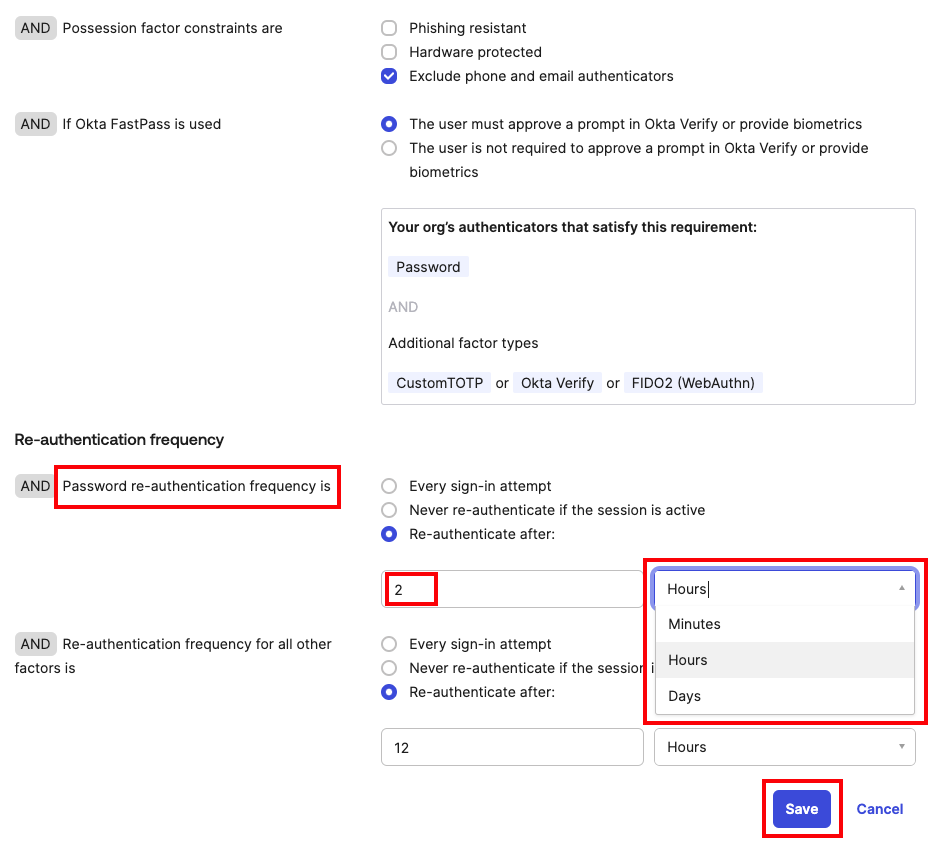Edit the password re-authentication value field showing 2
The width and height of the screenshot is (936, 844).
click(410, 589)
